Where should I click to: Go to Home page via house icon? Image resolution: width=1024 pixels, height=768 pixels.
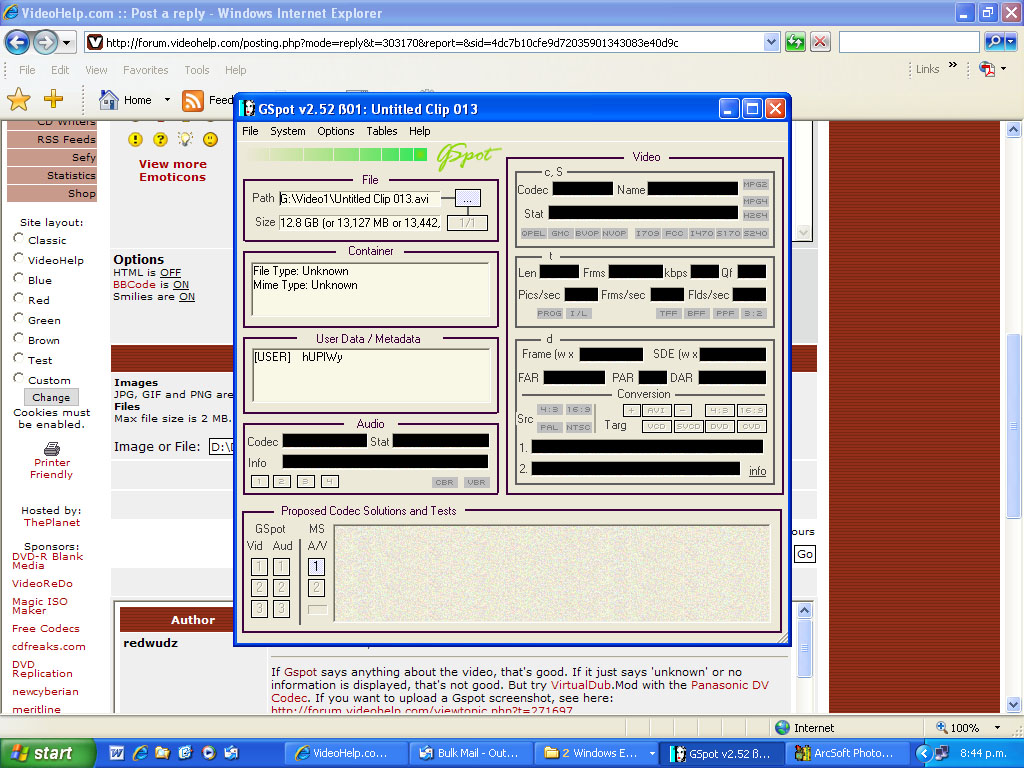click(x=108, y=99)
